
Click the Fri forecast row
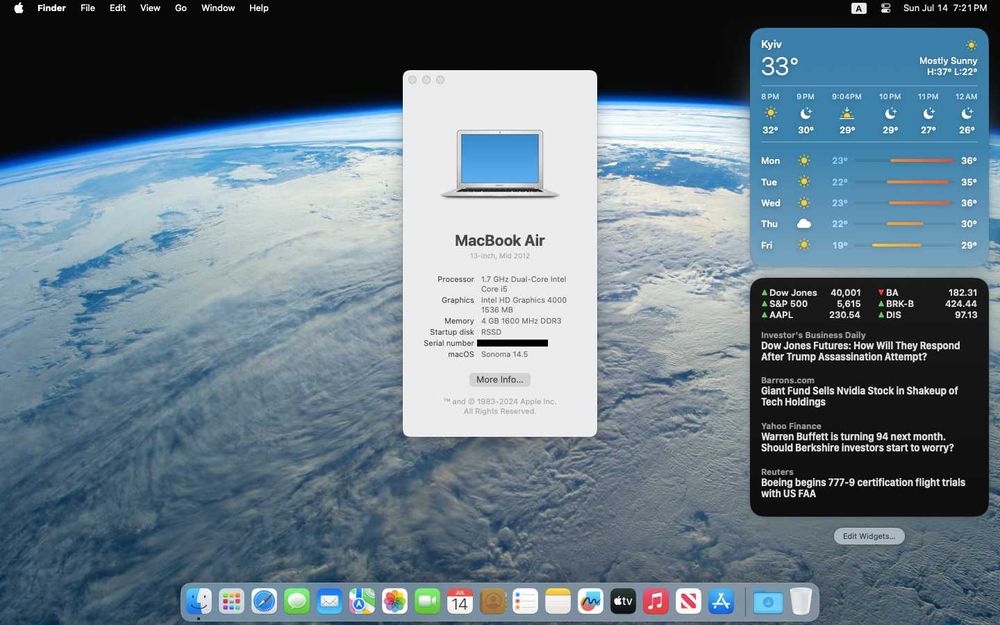point(869,245)
